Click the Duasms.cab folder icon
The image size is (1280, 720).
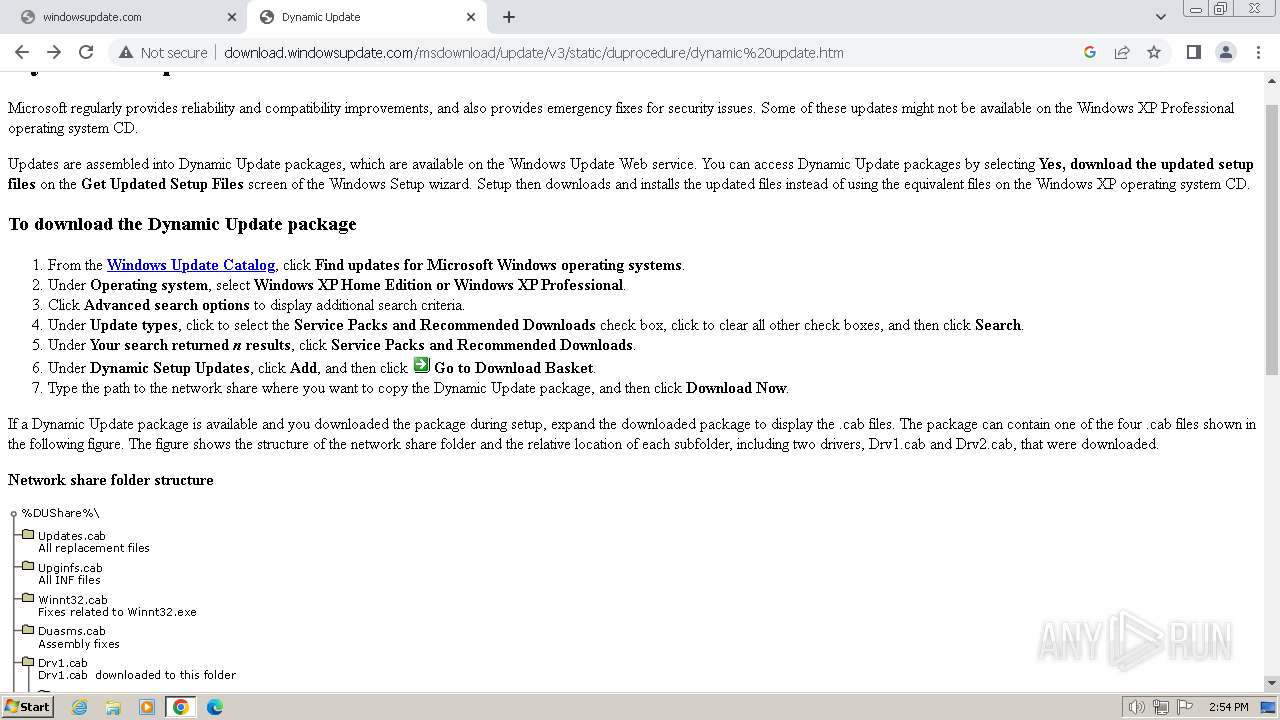click(x=28, y=630)
